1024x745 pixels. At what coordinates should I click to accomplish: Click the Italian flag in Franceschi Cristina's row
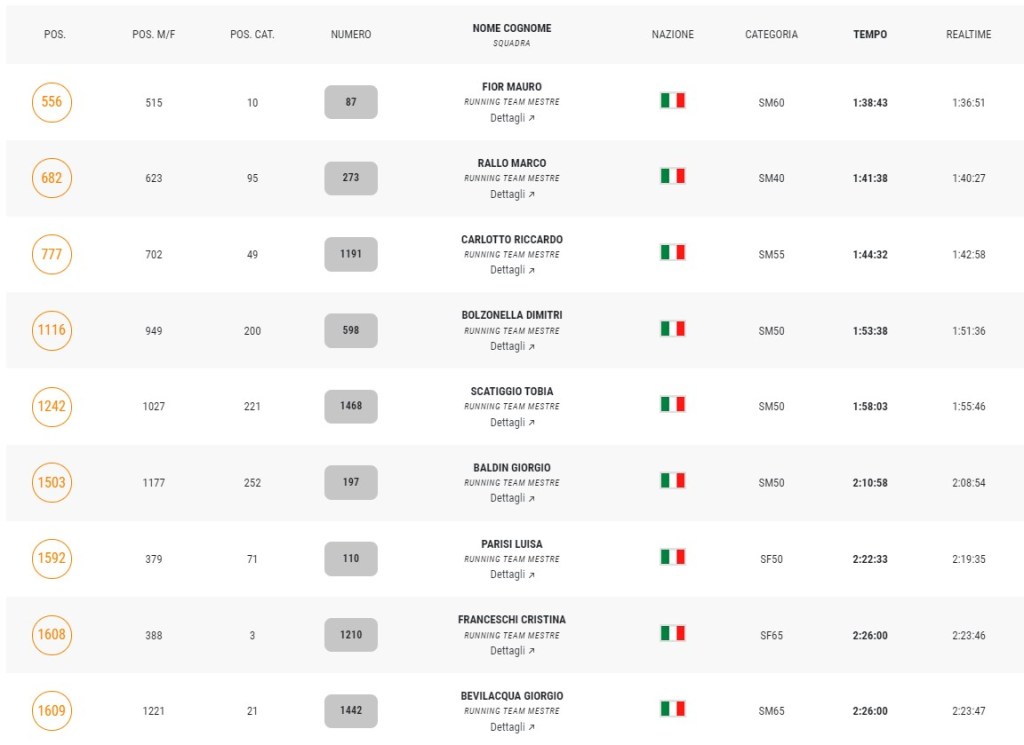[672, 634]
